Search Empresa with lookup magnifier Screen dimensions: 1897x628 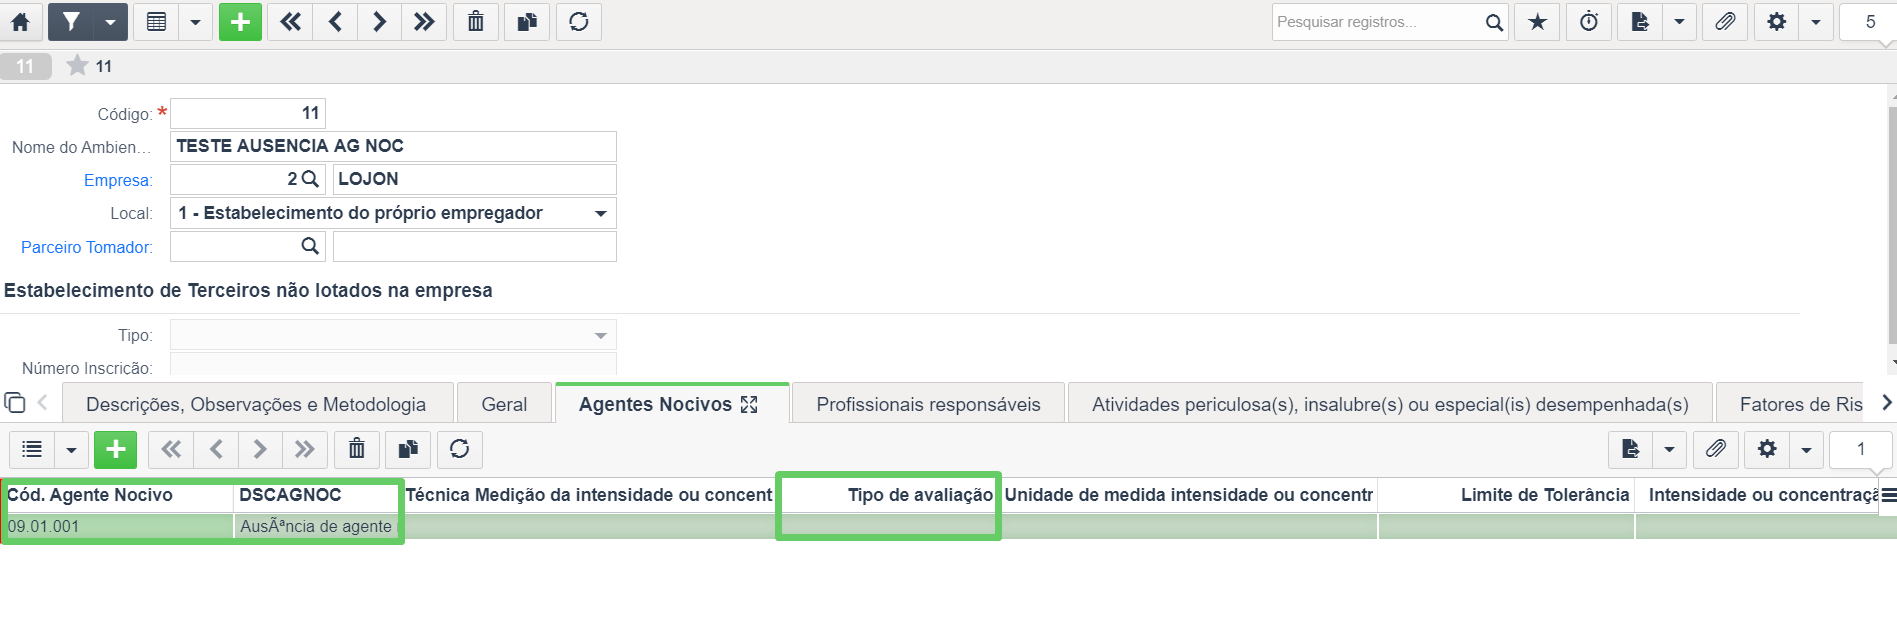[310, 179]
